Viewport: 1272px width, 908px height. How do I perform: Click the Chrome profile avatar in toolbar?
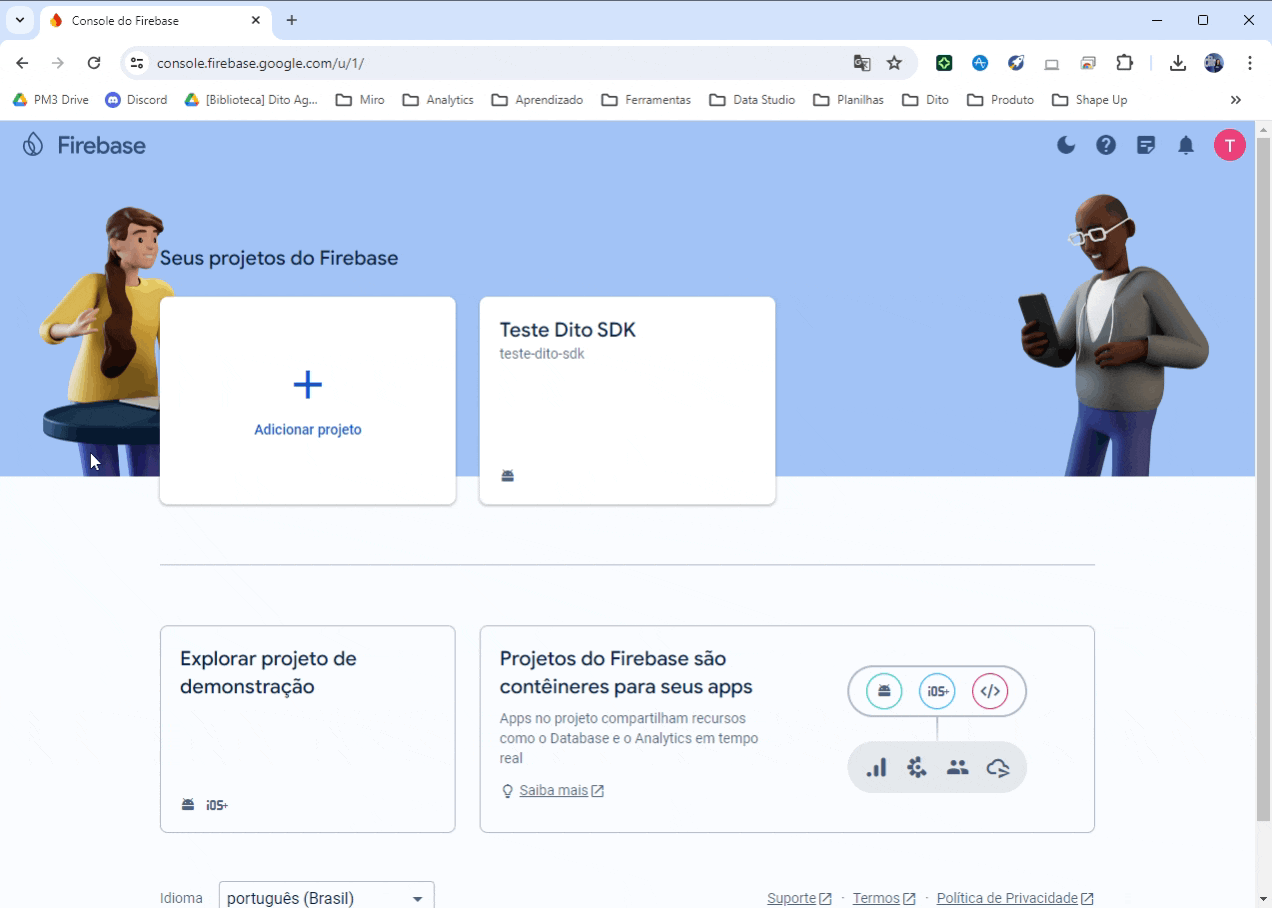[1214, 63]
